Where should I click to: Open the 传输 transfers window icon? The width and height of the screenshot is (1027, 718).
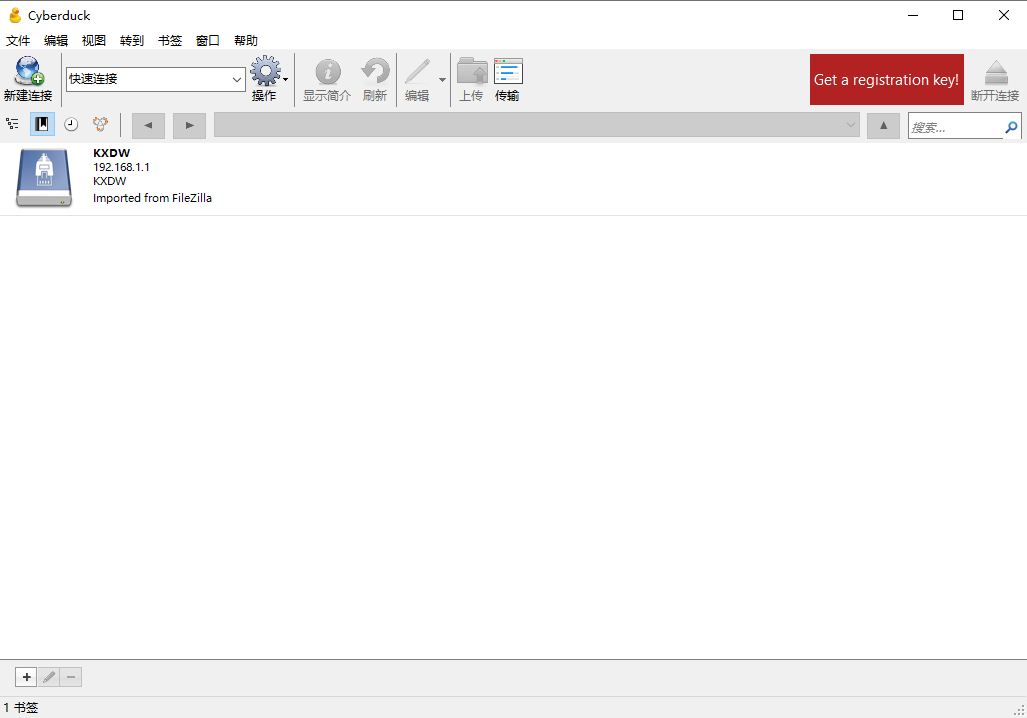tap(508, 71)
